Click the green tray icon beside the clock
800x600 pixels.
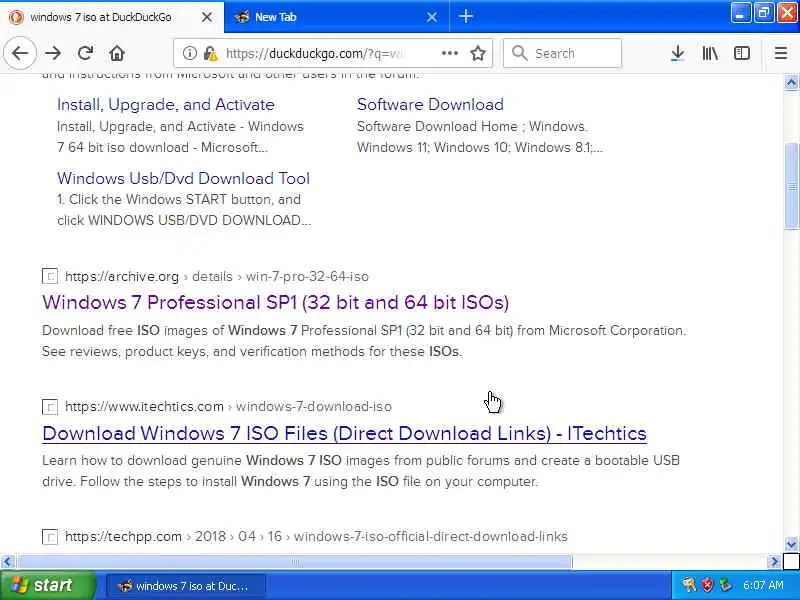tap(725, 585)
